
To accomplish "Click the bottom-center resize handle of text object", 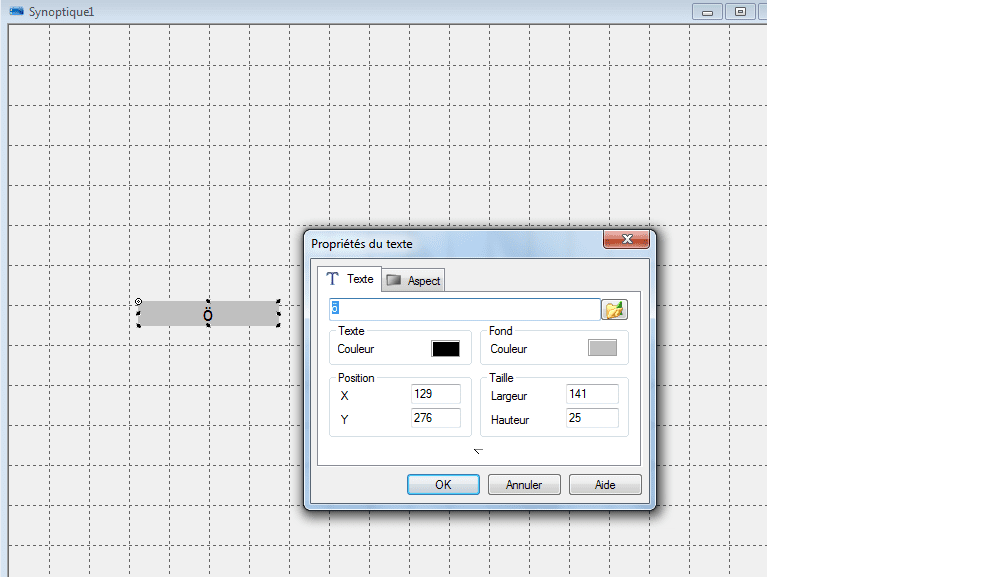I will point(208,326).
